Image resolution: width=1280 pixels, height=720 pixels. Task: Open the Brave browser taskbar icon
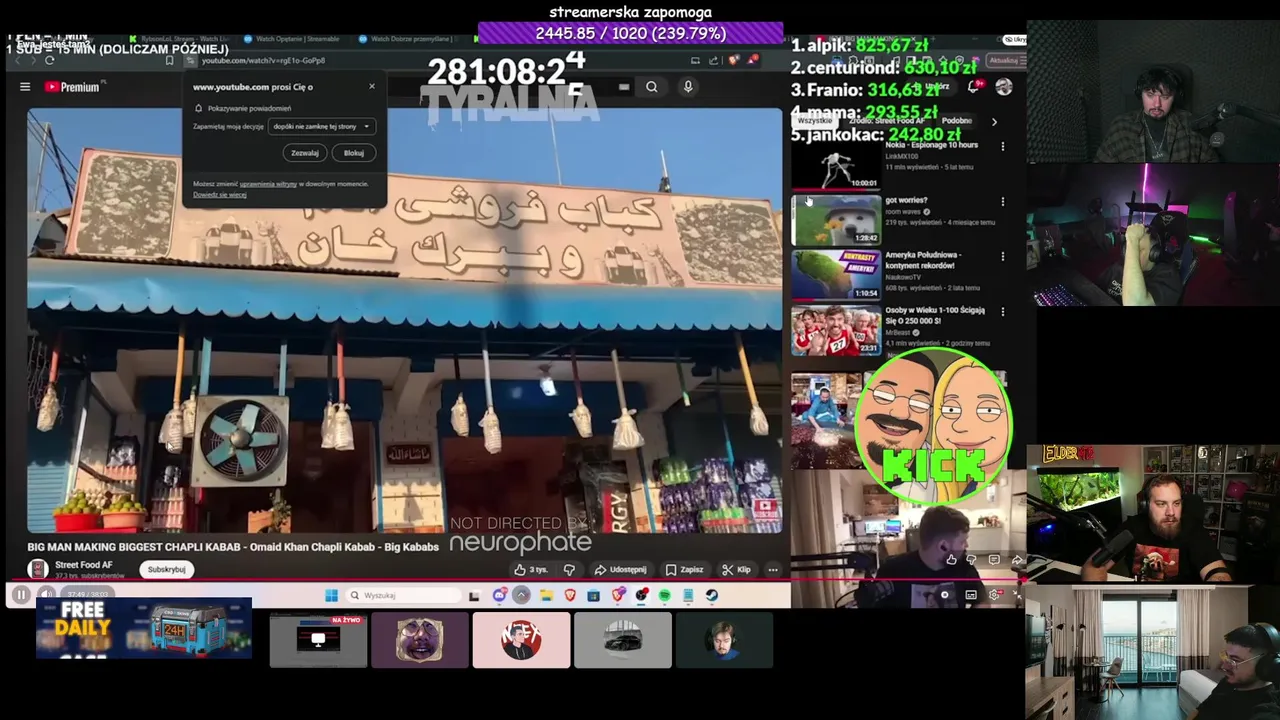tap(570, 596)
